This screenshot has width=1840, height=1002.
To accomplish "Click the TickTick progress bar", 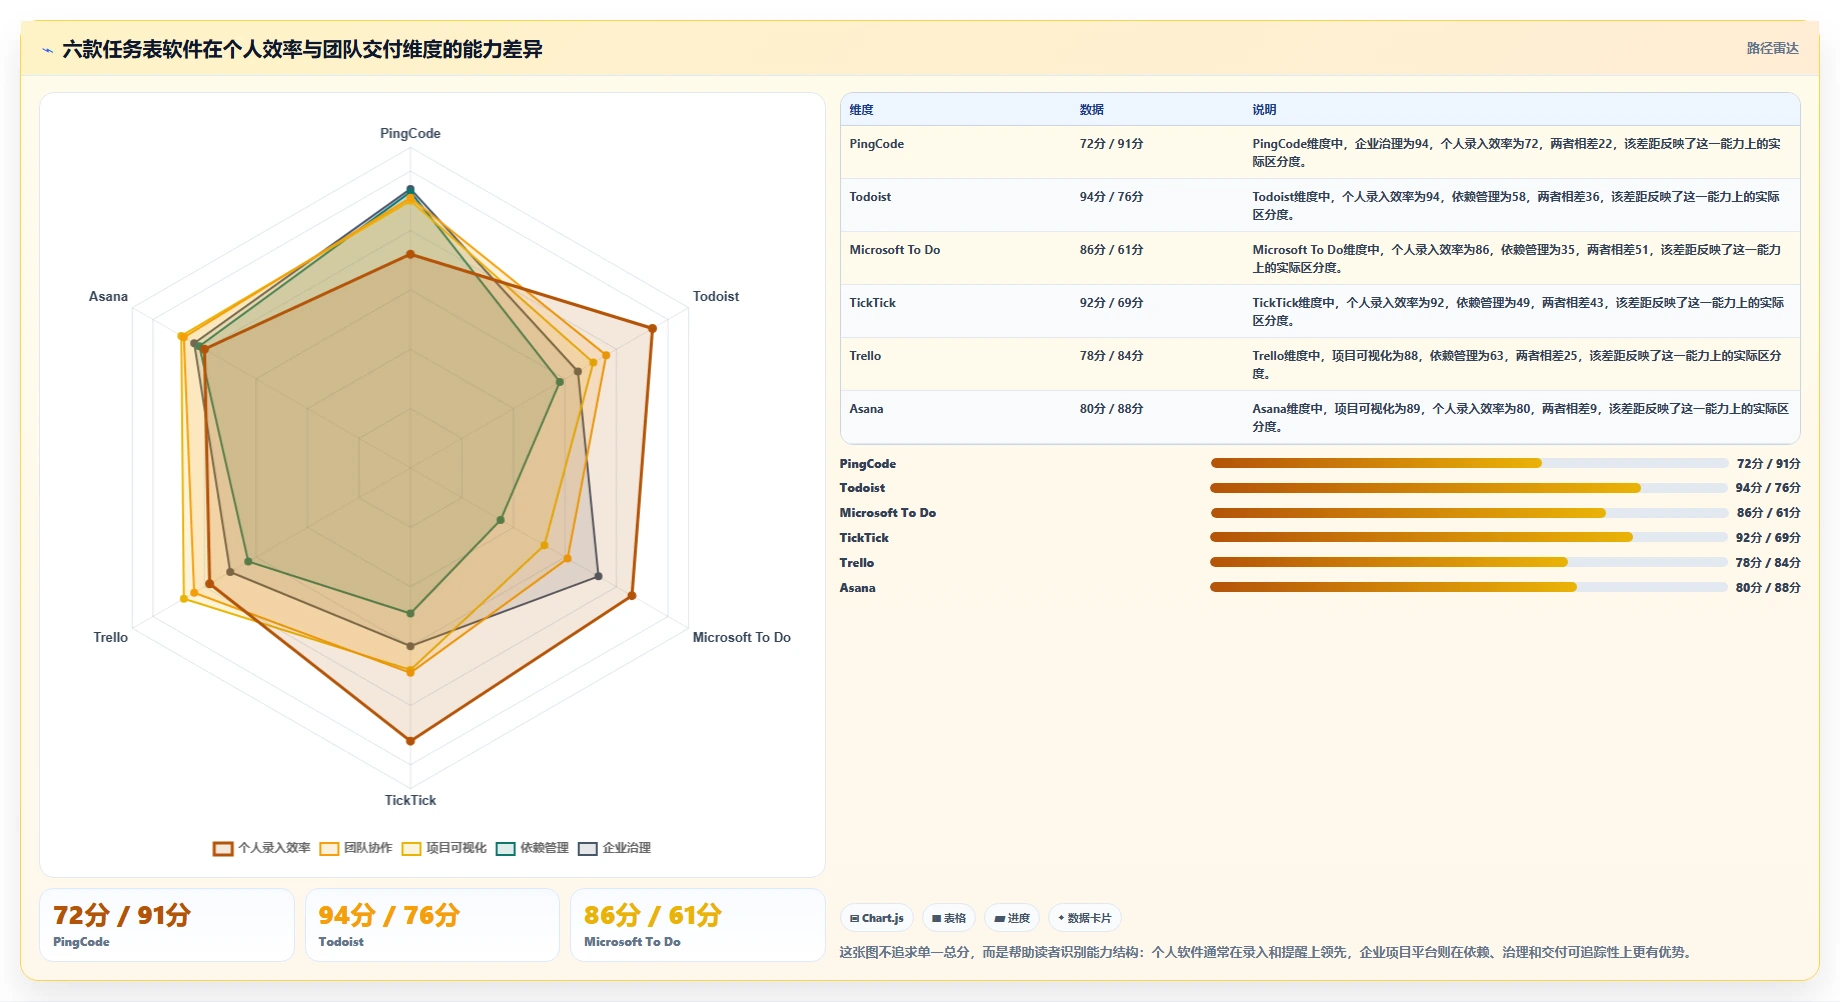I will [x=1469, y=537].
